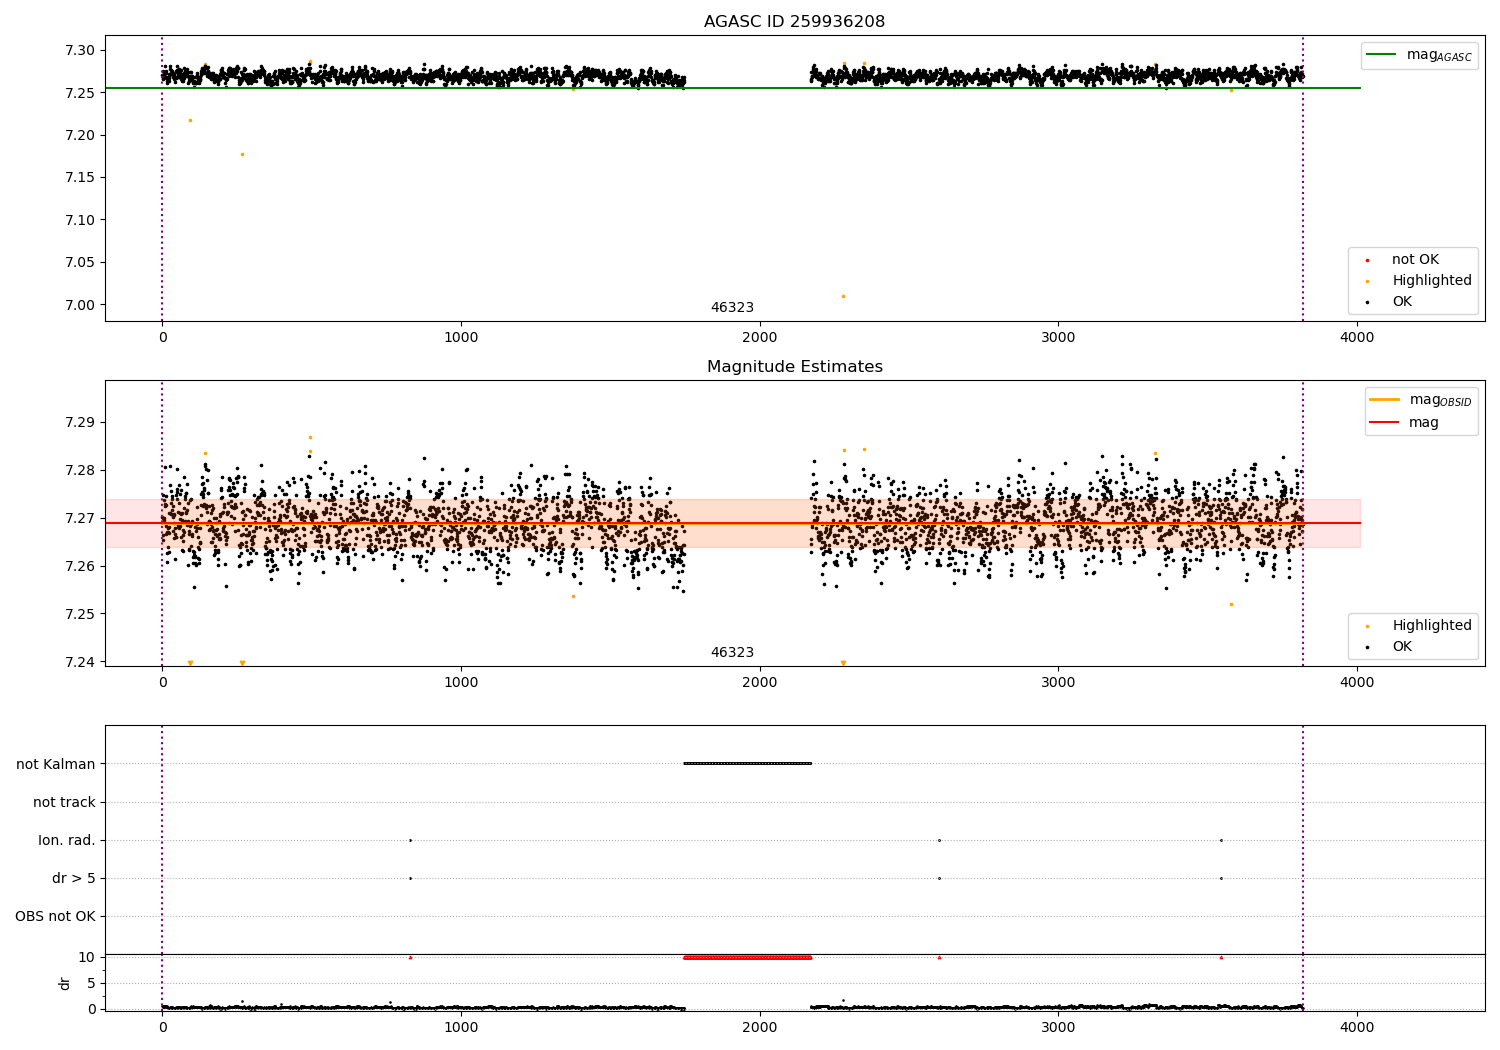Click the orange triangle marker near x=2280 in middle plot
1500x1050 pixels.
tap(843, 663)
